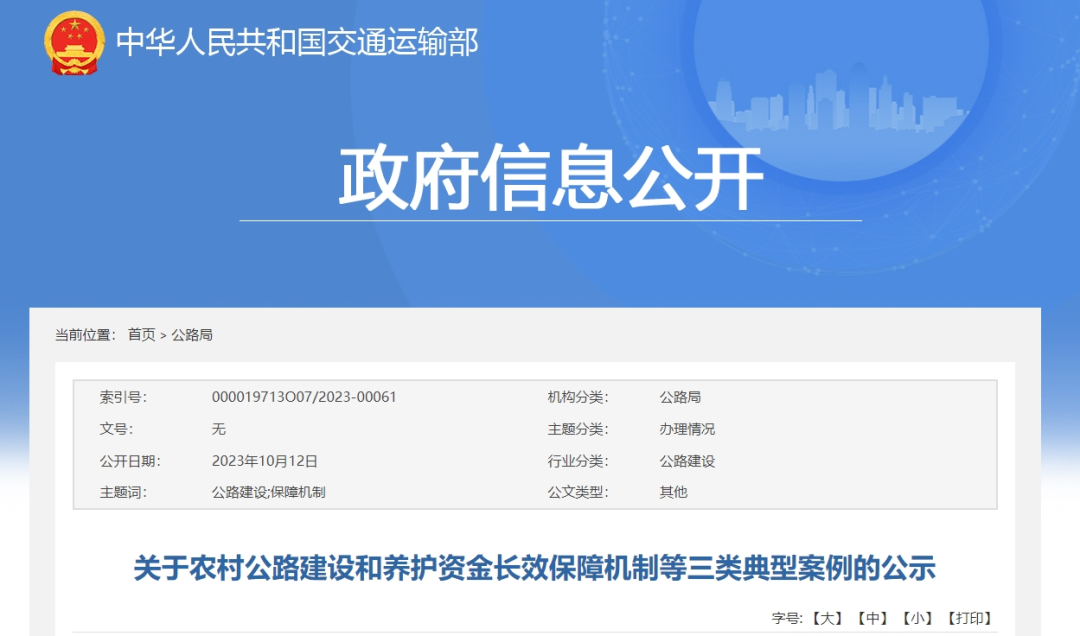Click the 机构分类 value 公路局
Screen dimensions: 1080x636
pos(680,397)
